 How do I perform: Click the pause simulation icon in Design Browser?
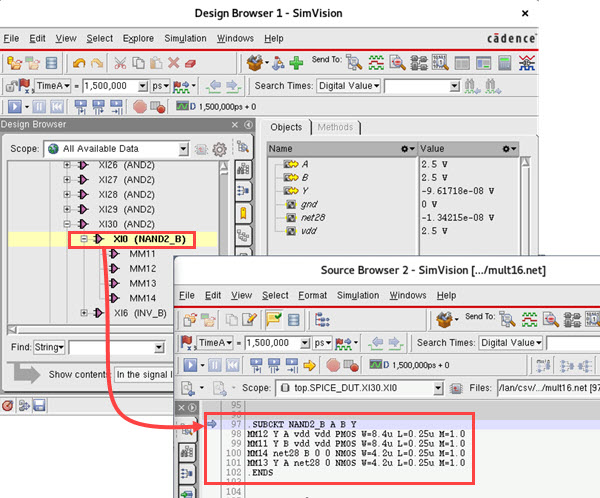coord(39,106)
